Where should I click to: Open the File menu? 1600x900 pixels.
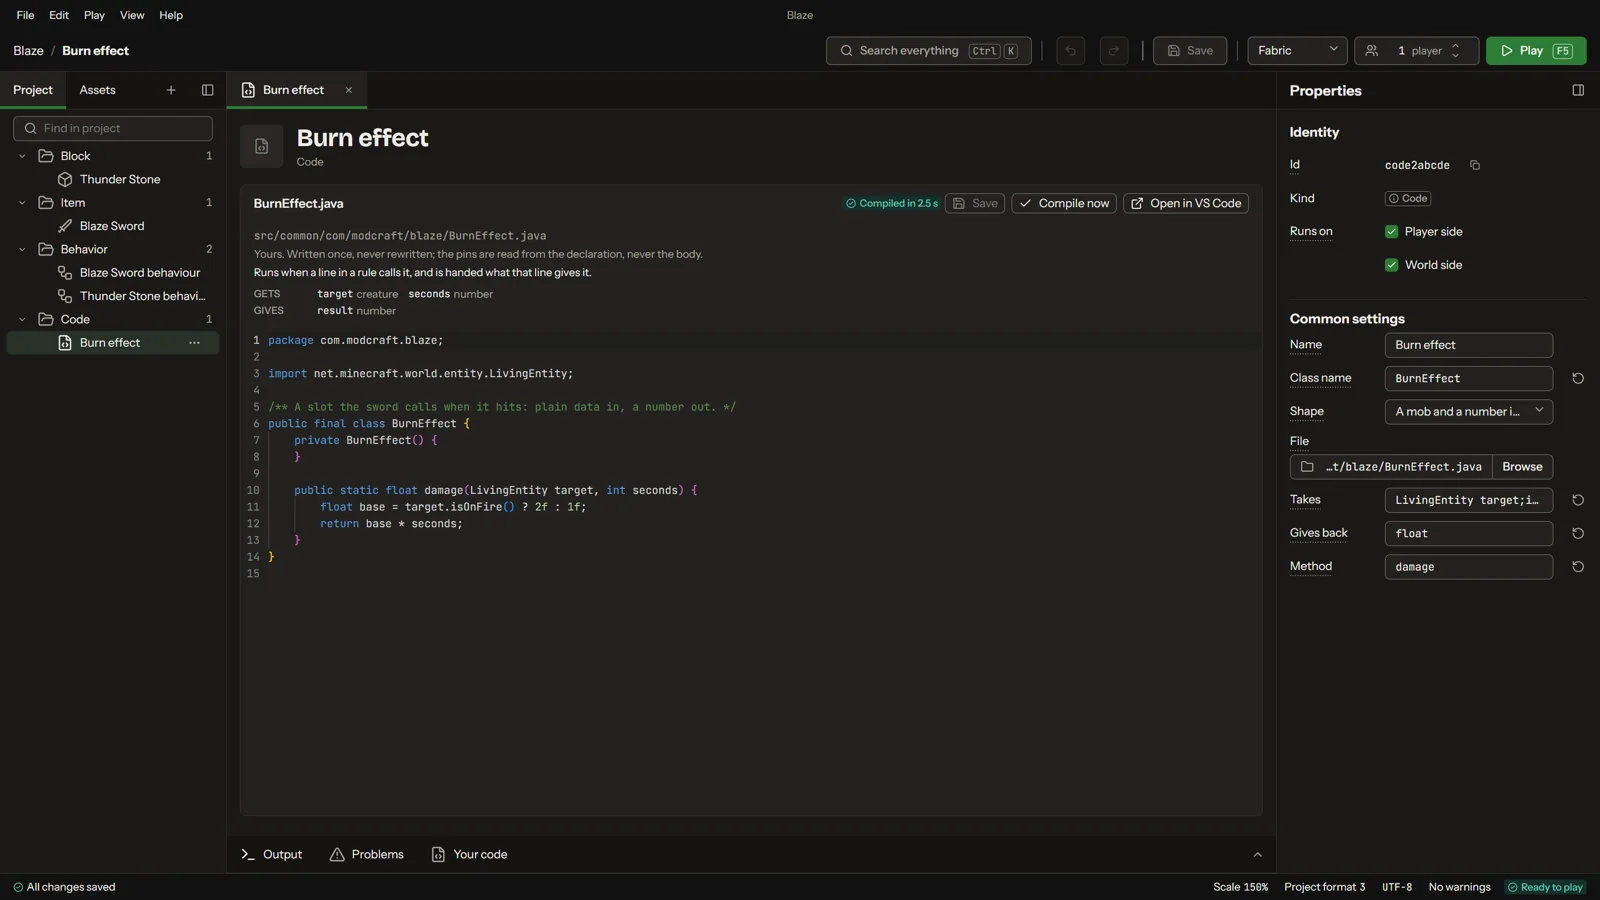[25, 15]
